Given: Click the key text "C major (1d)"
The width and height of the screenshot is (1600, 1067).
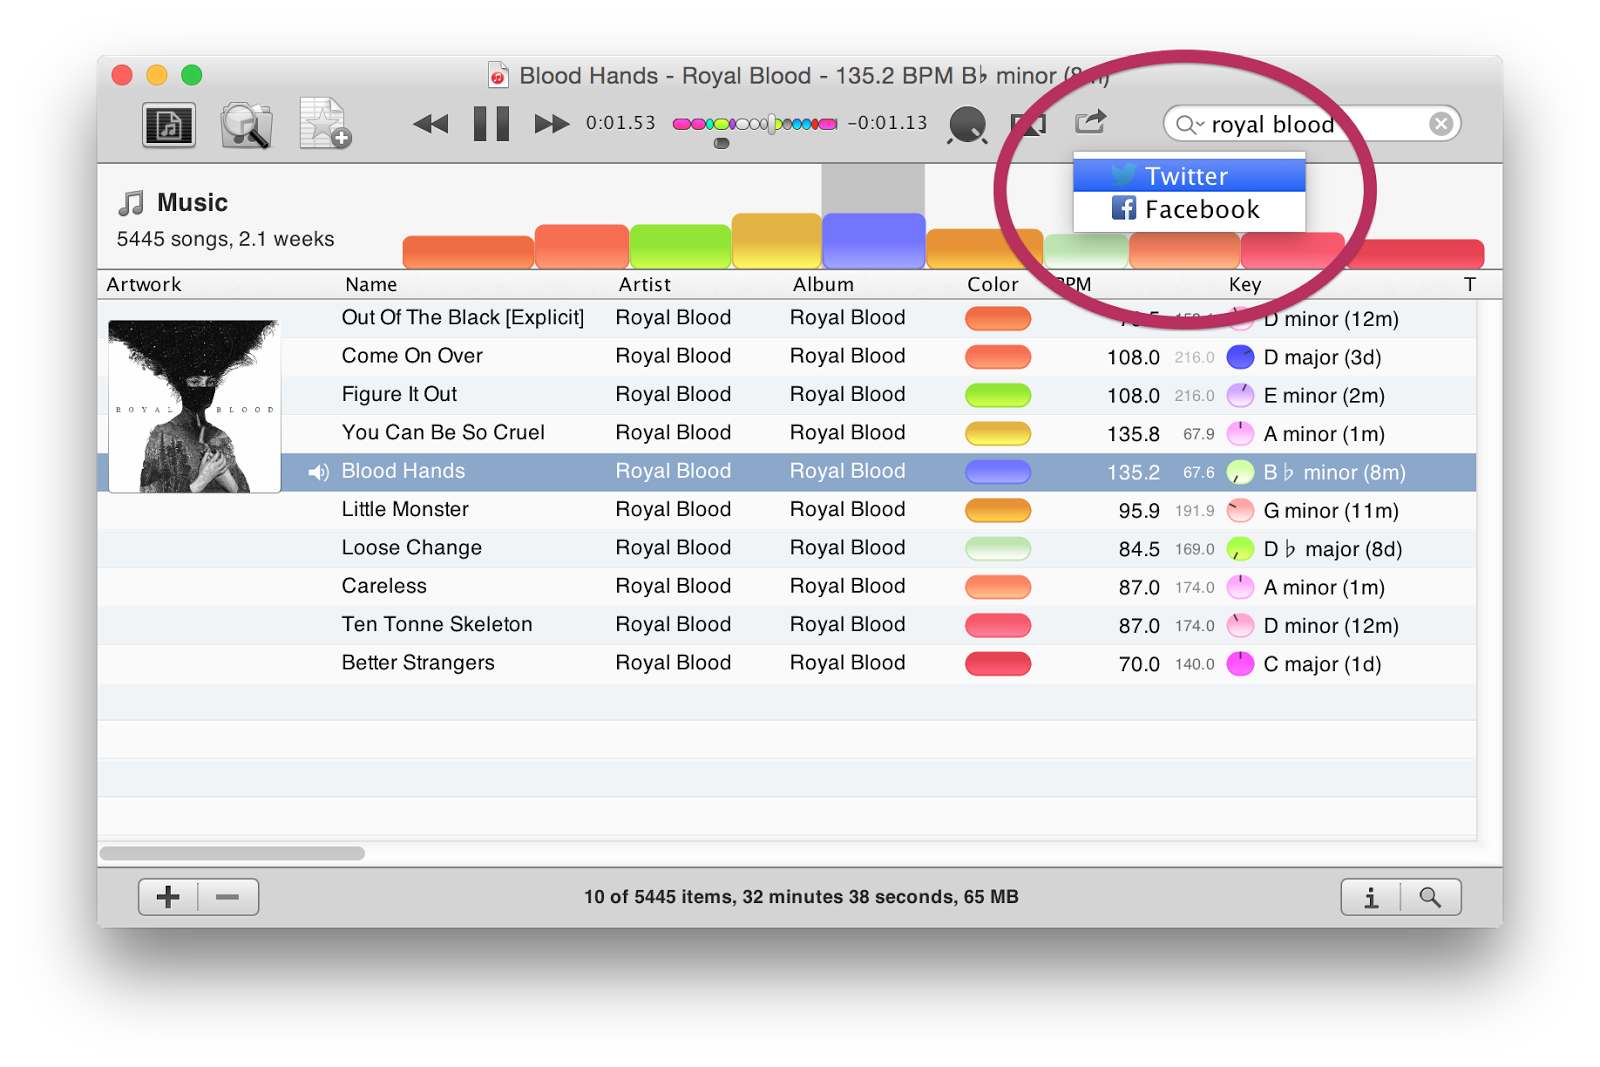Looking at the screenshot, I should (1322, 664).
